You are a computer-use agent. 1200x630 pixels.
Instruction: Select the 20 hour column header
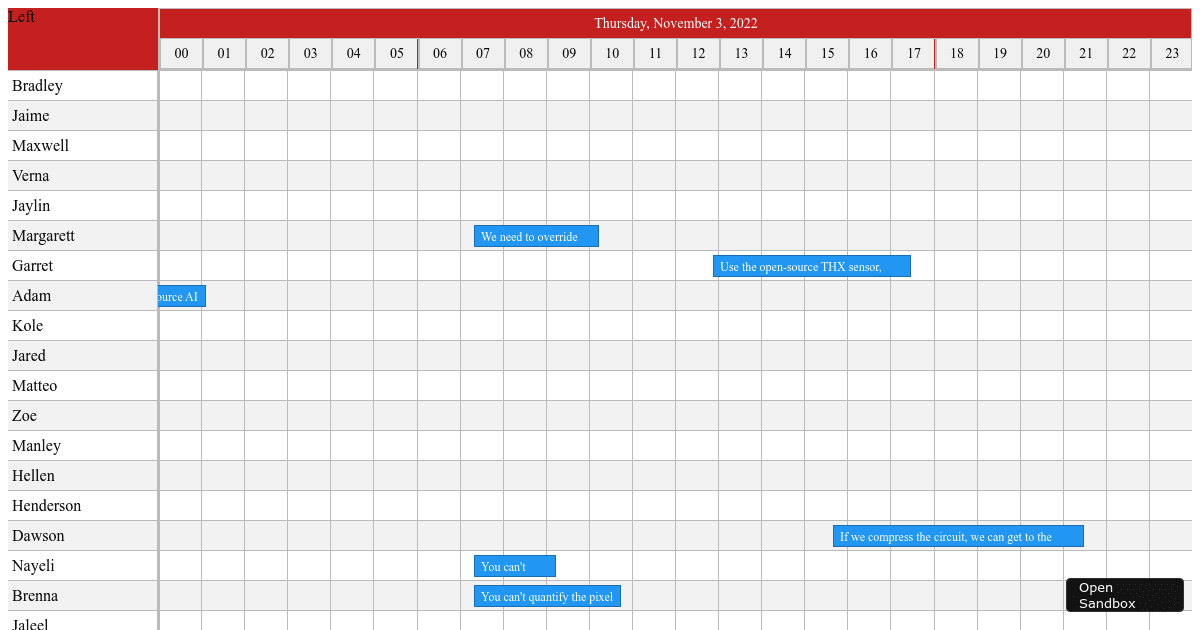pos(1043,54)
